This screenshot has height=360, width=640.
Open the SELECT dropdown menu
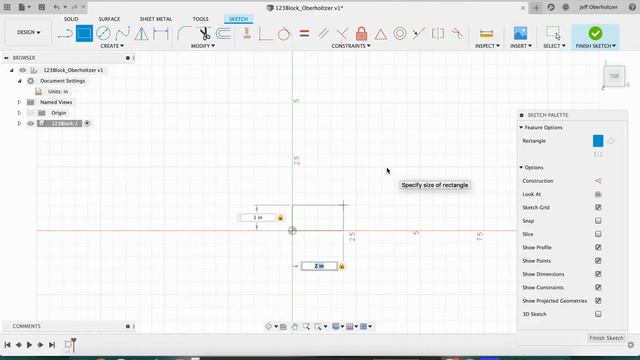coord(554,46)
